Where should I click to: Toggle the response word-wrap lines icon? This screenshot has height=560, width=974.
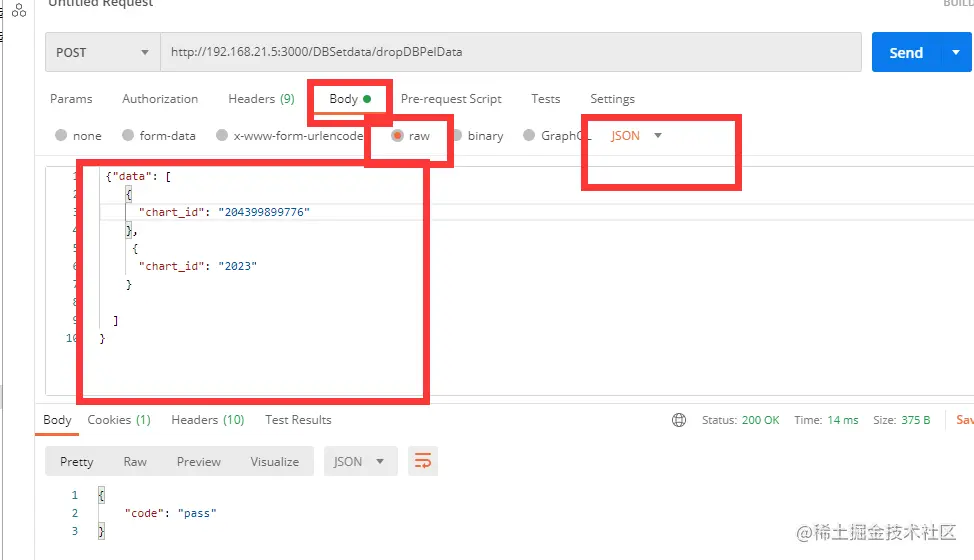(423, 461)
